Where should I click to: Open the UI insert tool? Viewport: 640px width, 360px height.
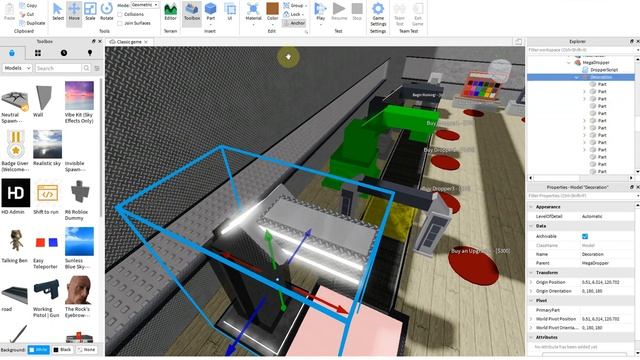click(230, 12)
